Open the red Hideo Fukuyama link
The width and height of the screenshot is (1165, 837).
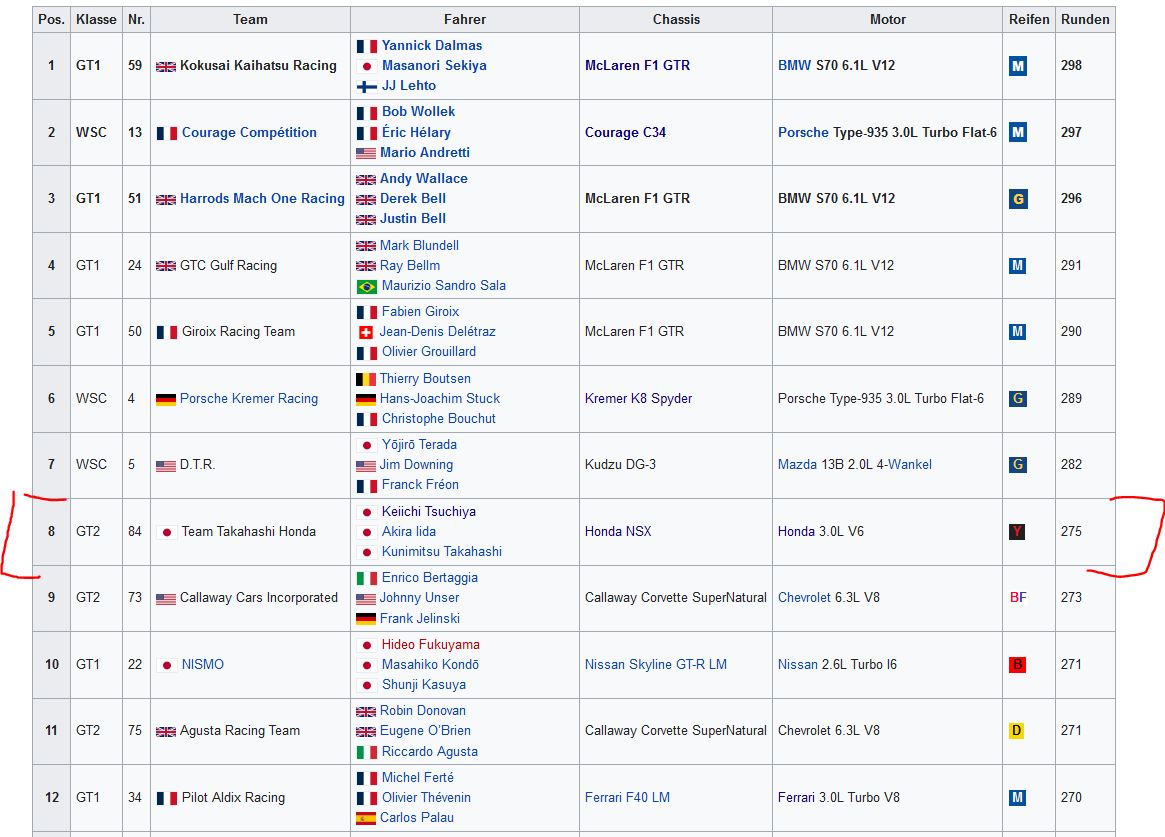point(430,645)
